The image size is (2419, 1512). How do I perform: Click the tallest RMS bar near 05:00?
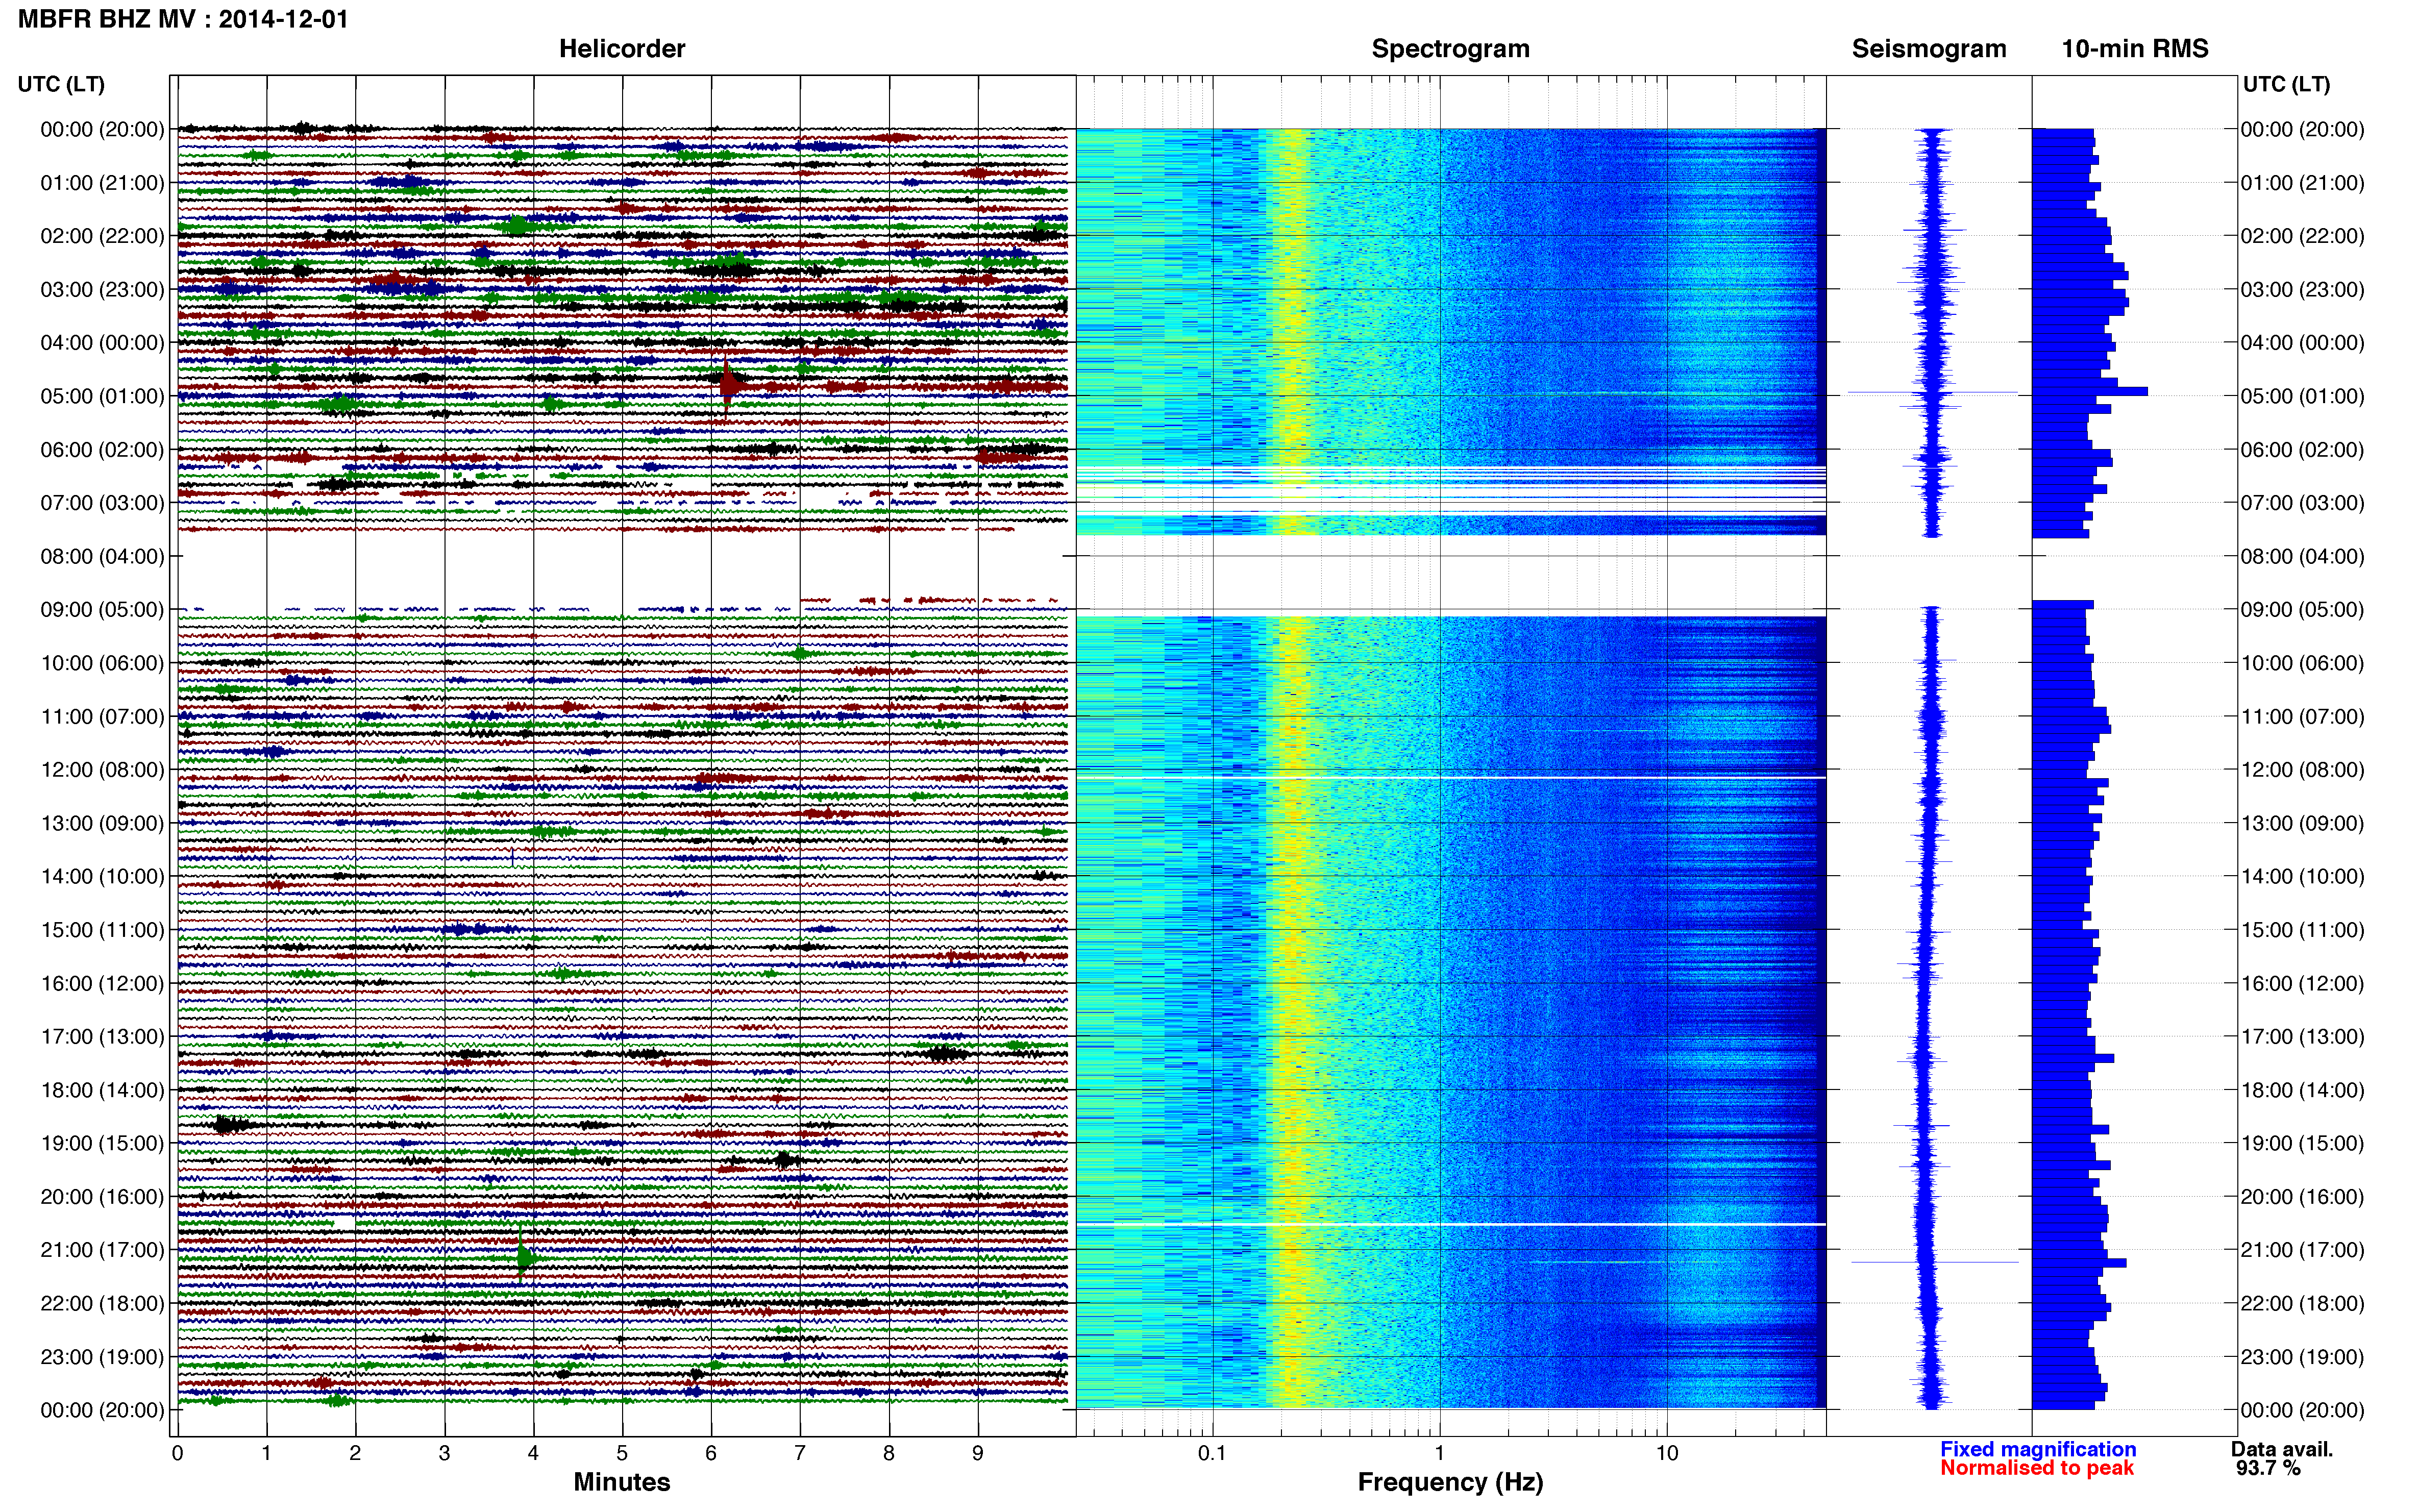[2090, 391]
